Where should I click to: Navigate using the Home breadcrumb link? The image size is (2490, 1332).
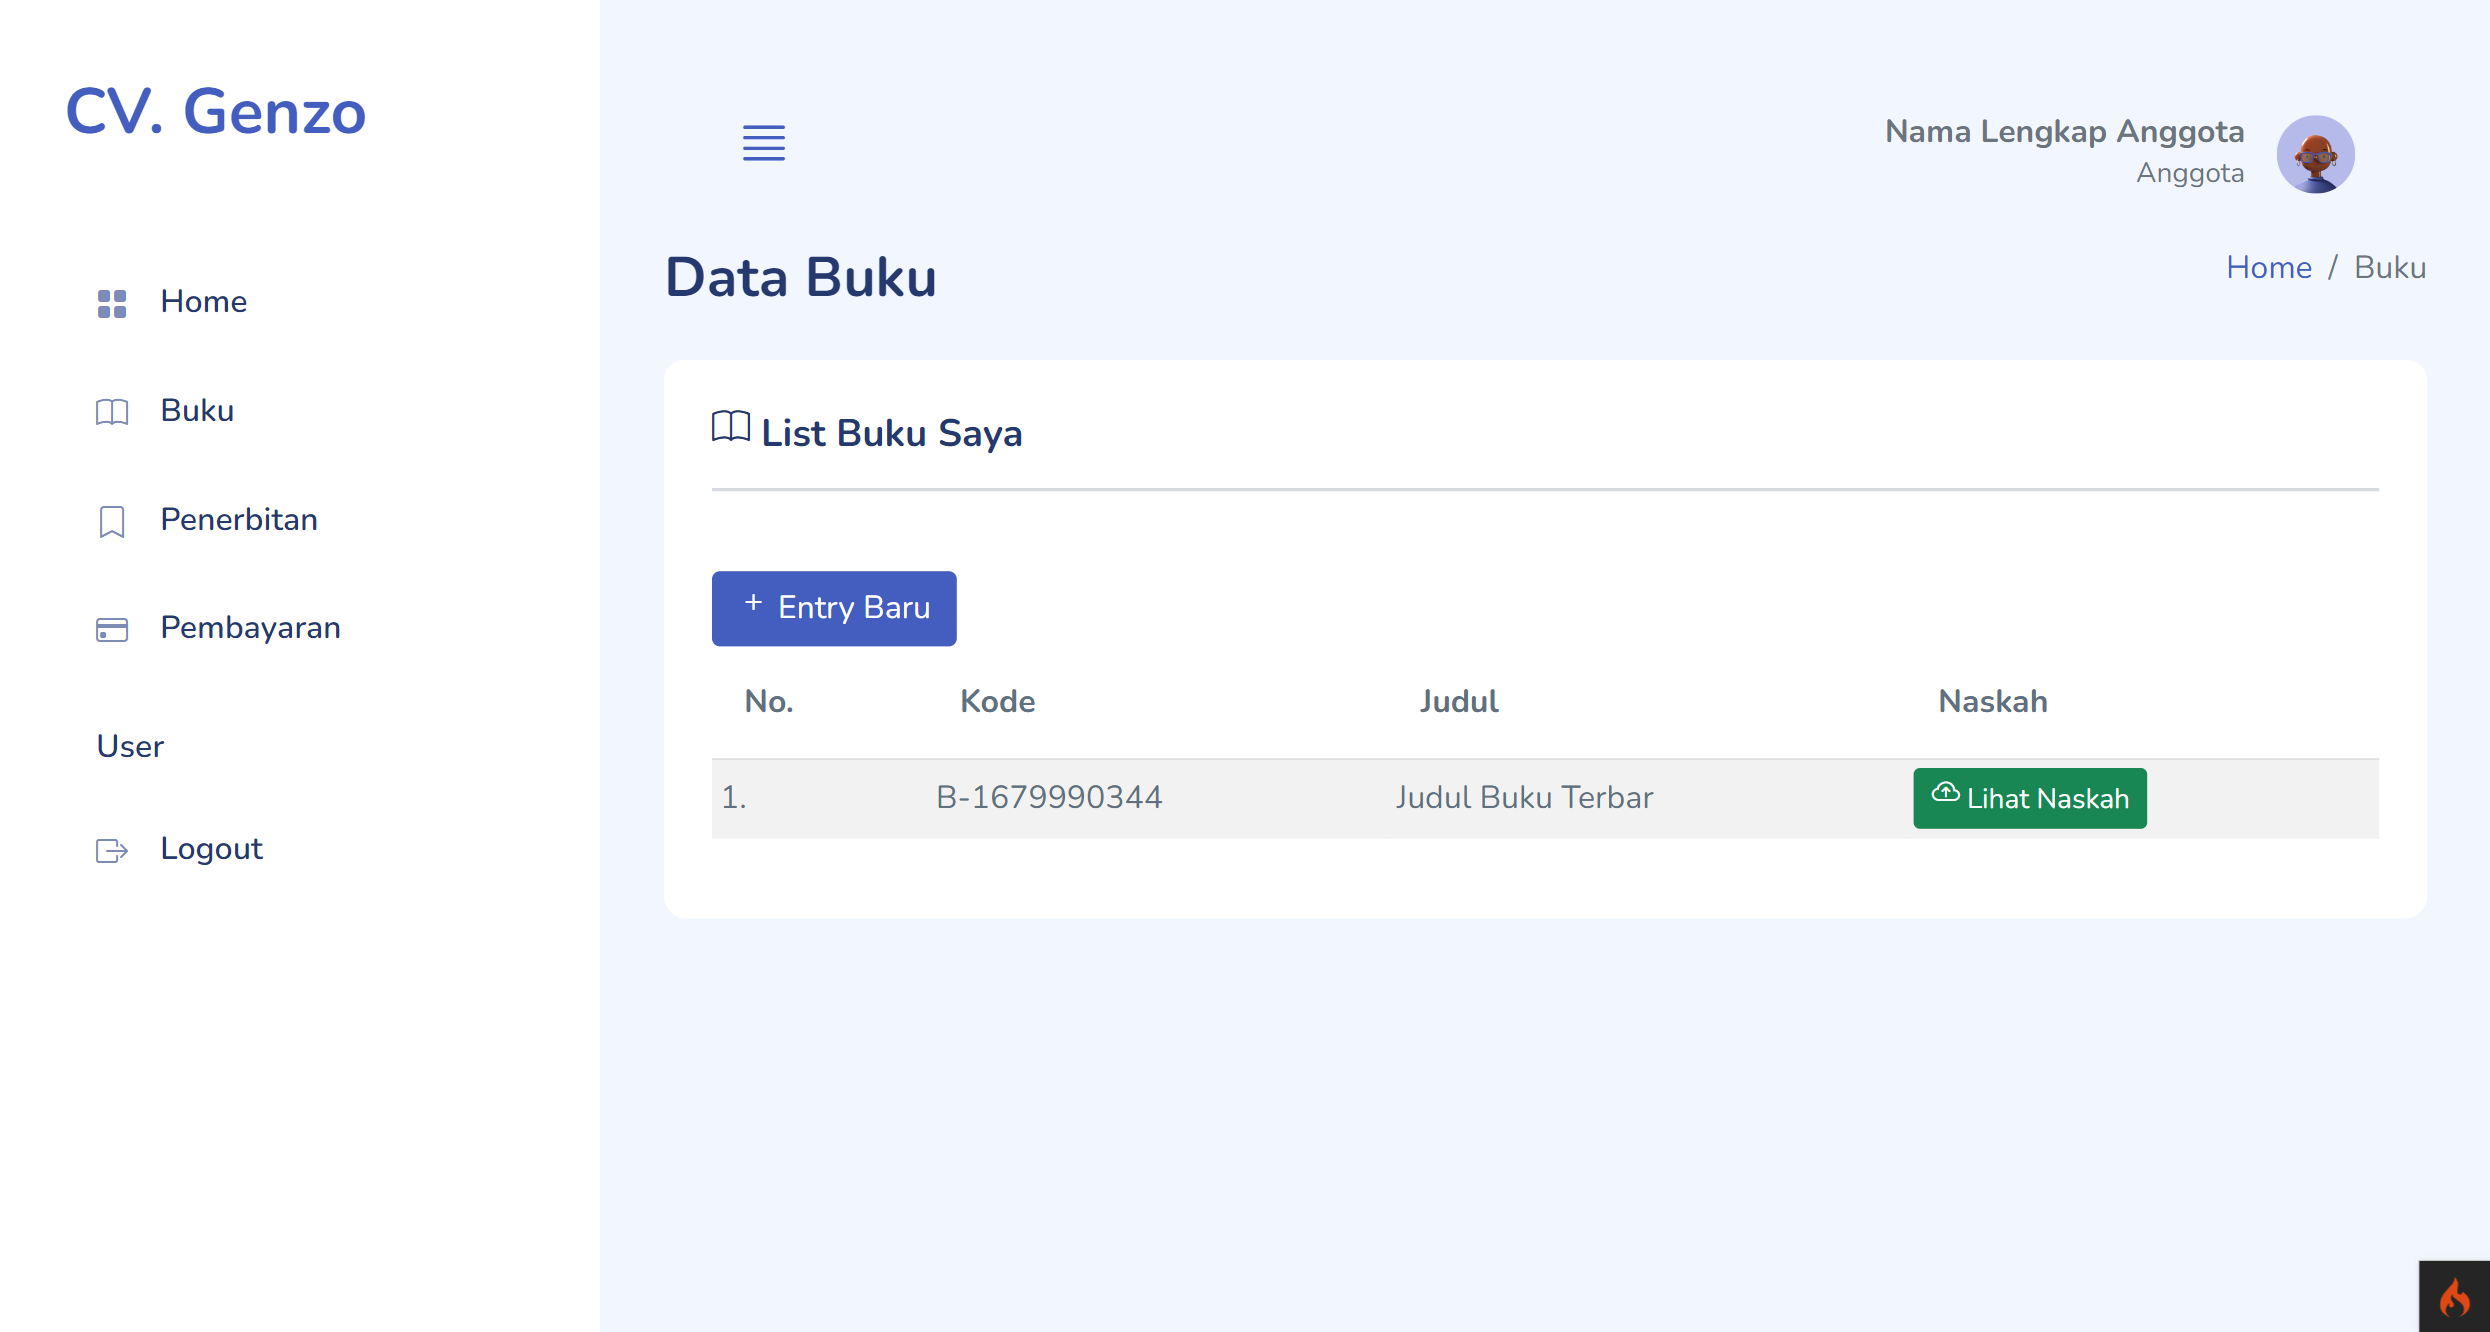coord(2268,267)
